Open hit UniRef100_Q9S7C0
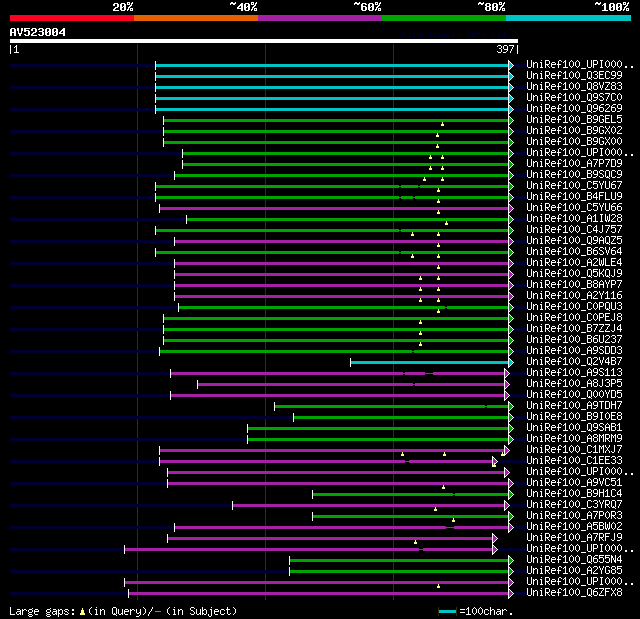This screenshot has height=619, width=640. (574, 98)
